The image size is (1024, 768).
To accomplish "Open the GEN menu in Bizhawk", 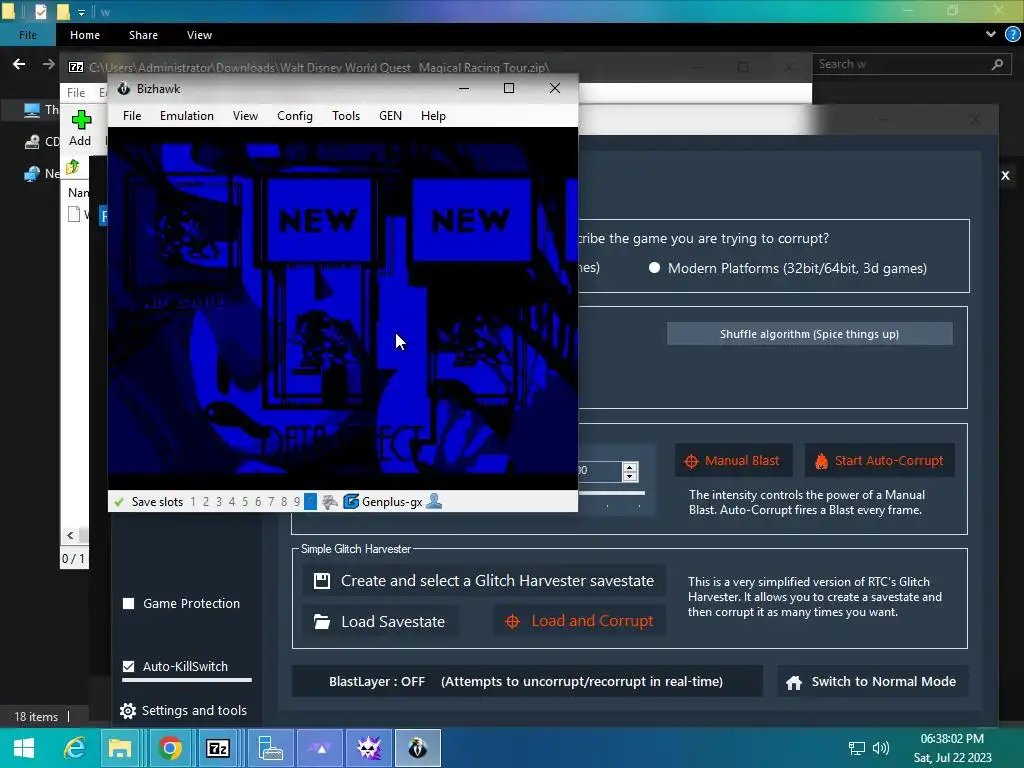I will [391, 116].
